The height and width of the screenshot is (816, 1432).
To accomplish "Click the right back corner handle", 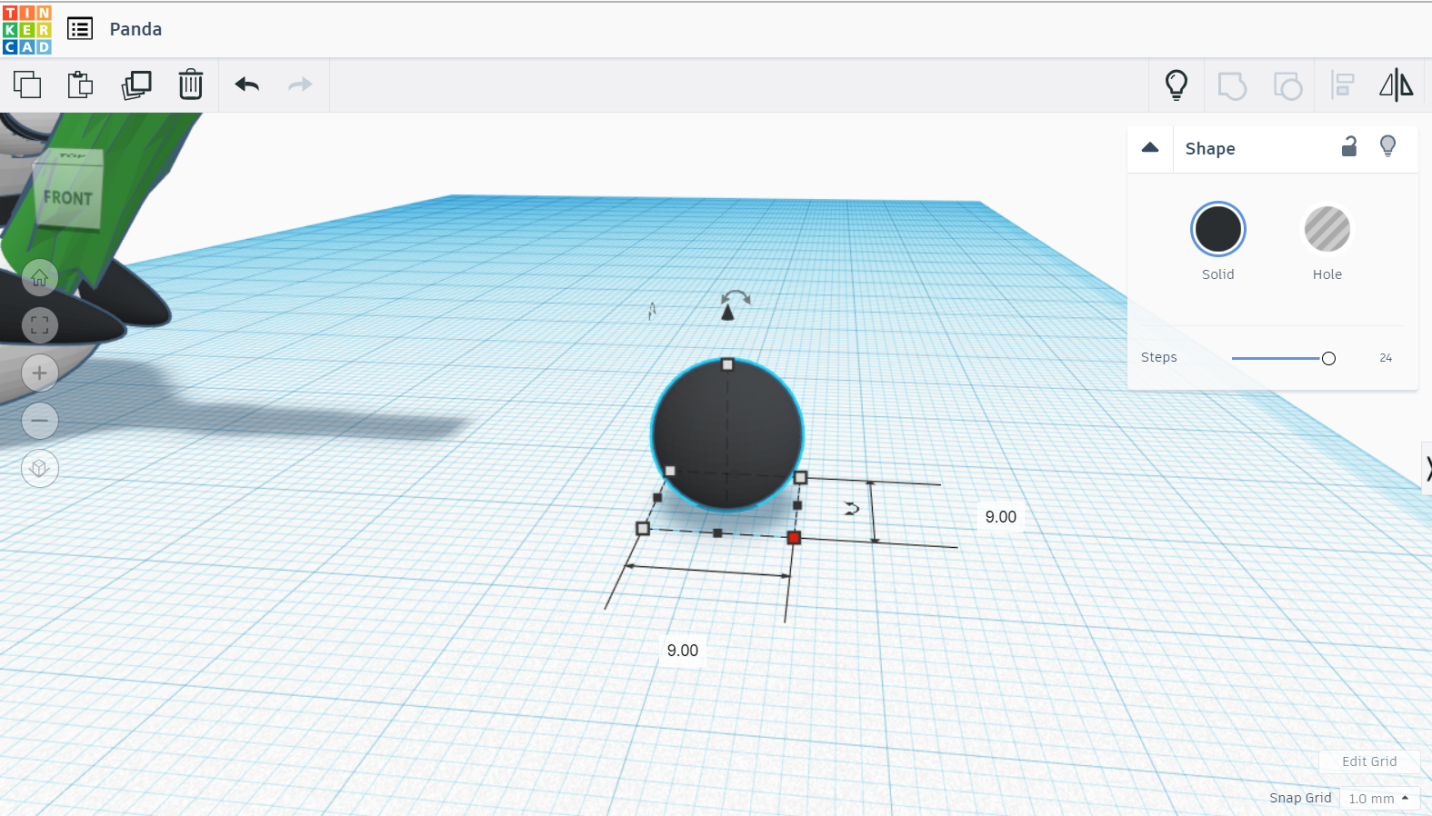I will coord(800,478).
